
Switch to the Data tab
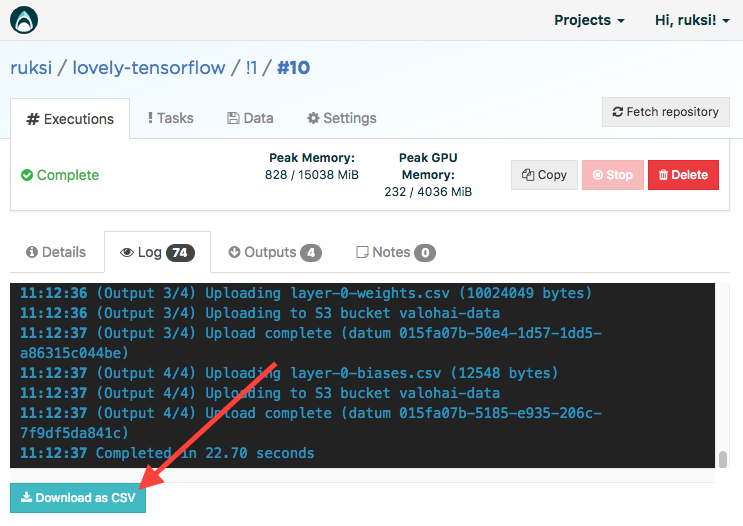click(x=250, y=118)
